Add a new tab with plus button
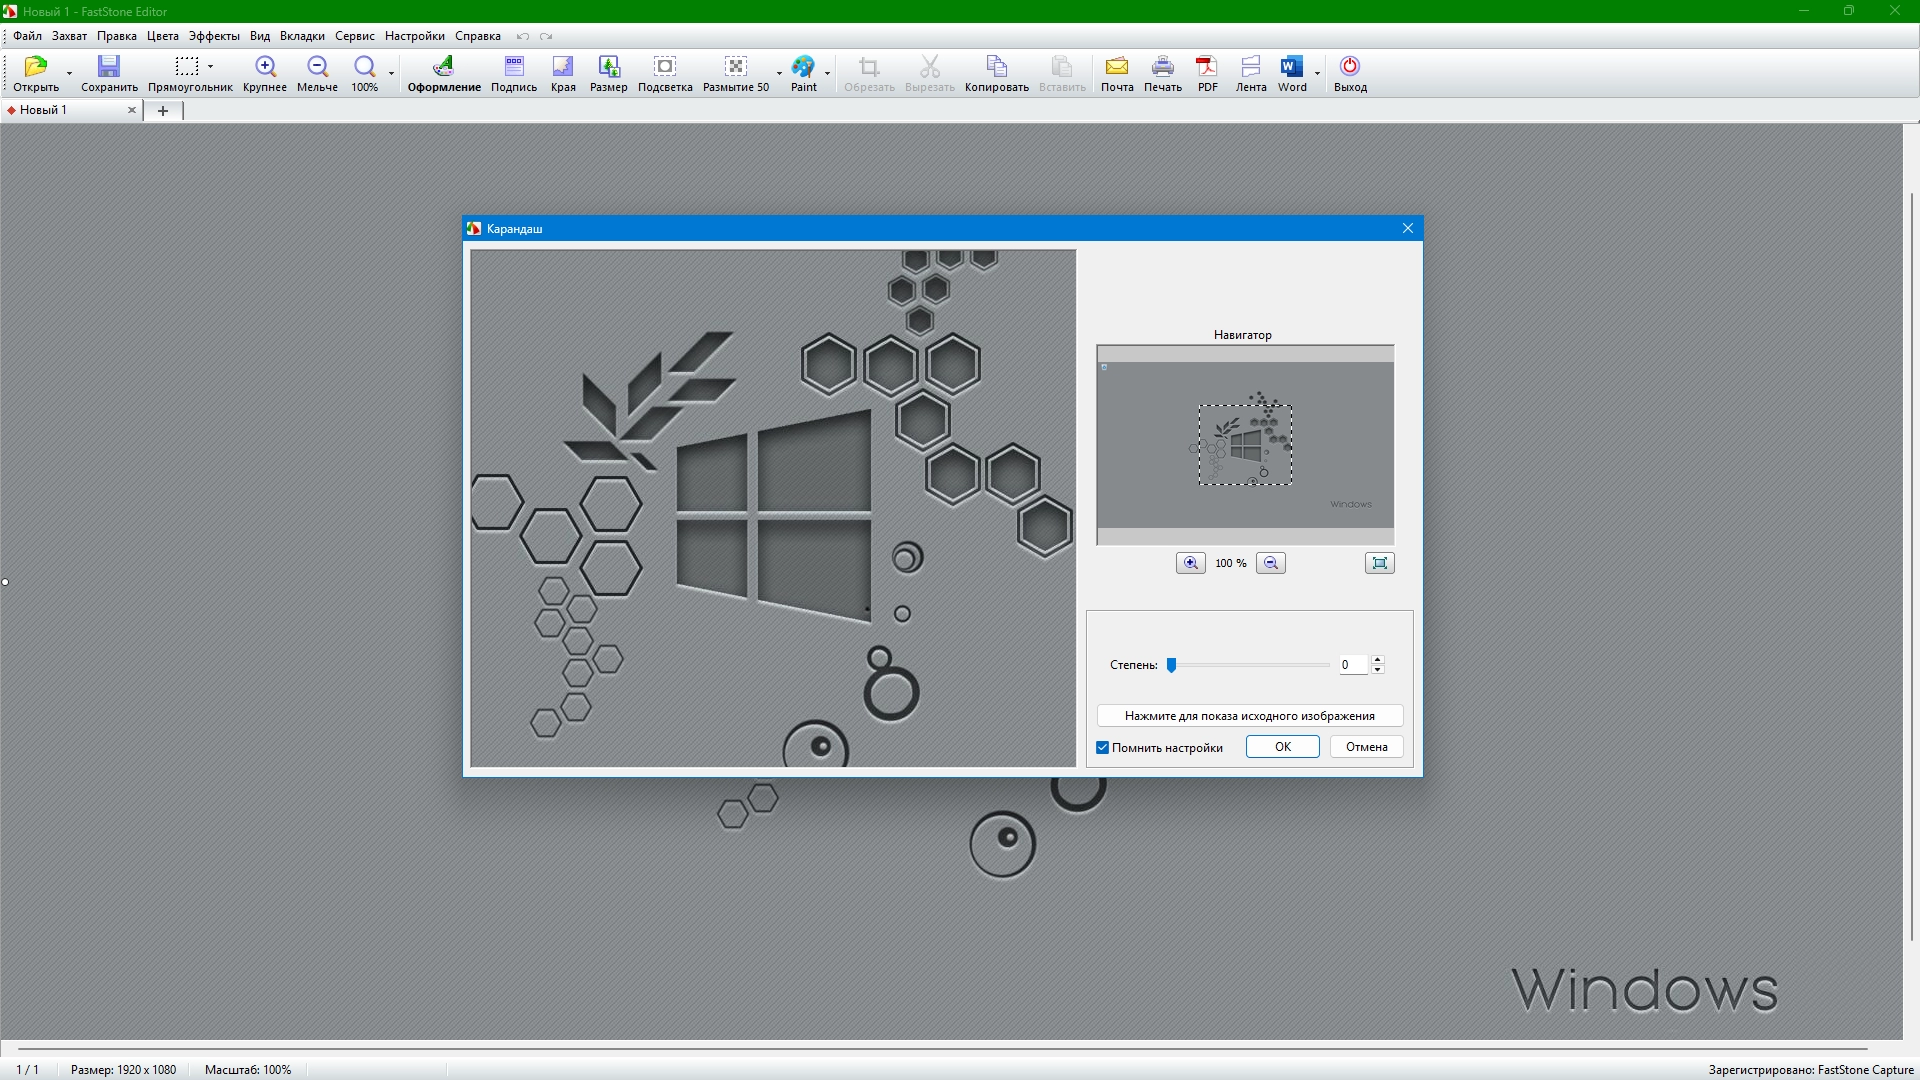 pyautogui.click(x=163, y=111)
